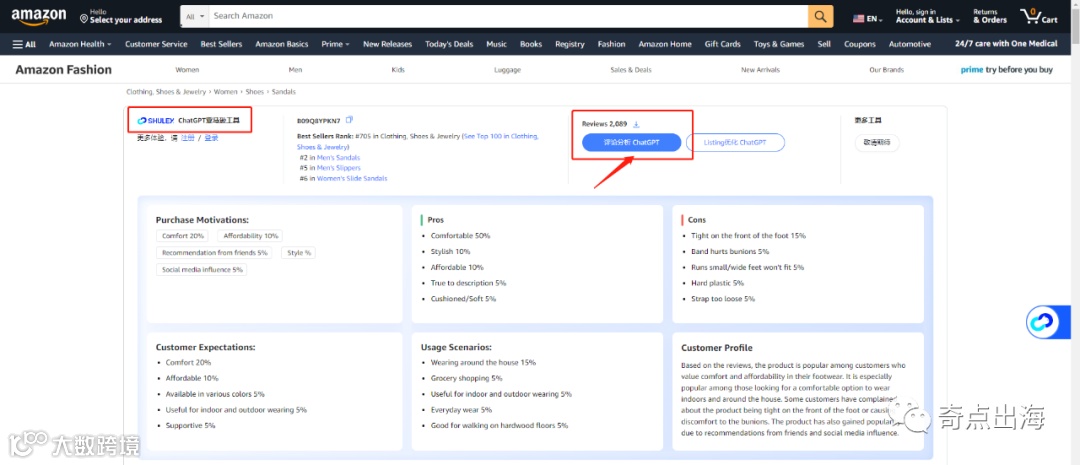The image size is (1080, 465).
Task: Click the US flag language icon
Action: coord(859,19)
